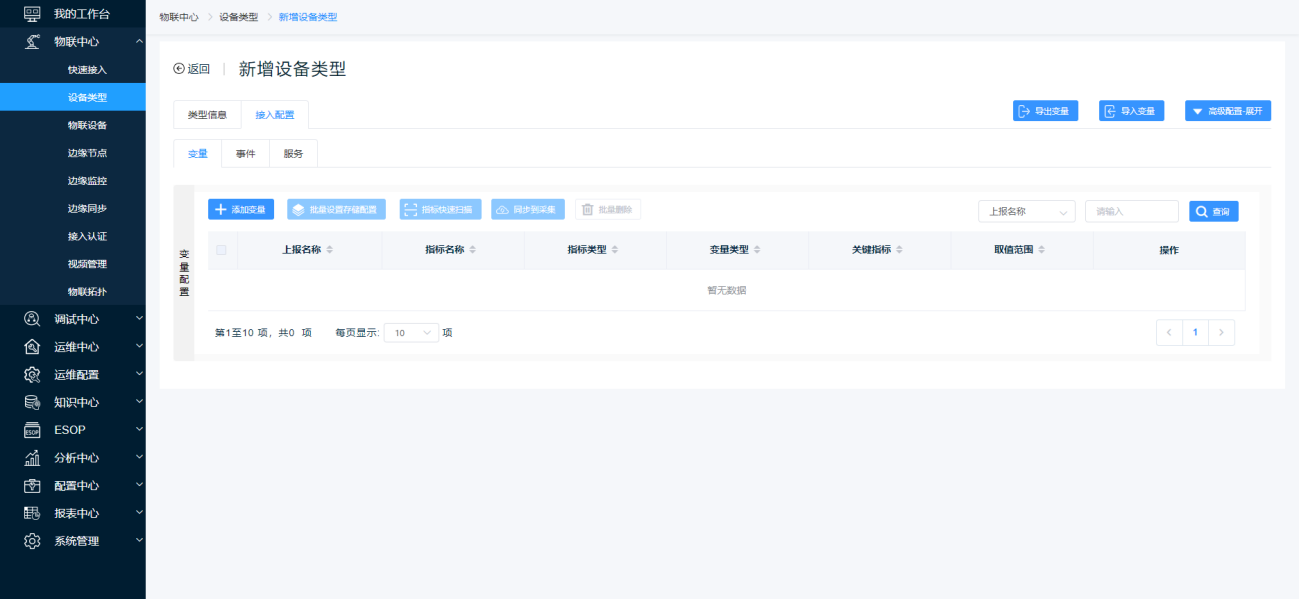Toggle the select-all checkbox in table header

[x=221, y=250]
